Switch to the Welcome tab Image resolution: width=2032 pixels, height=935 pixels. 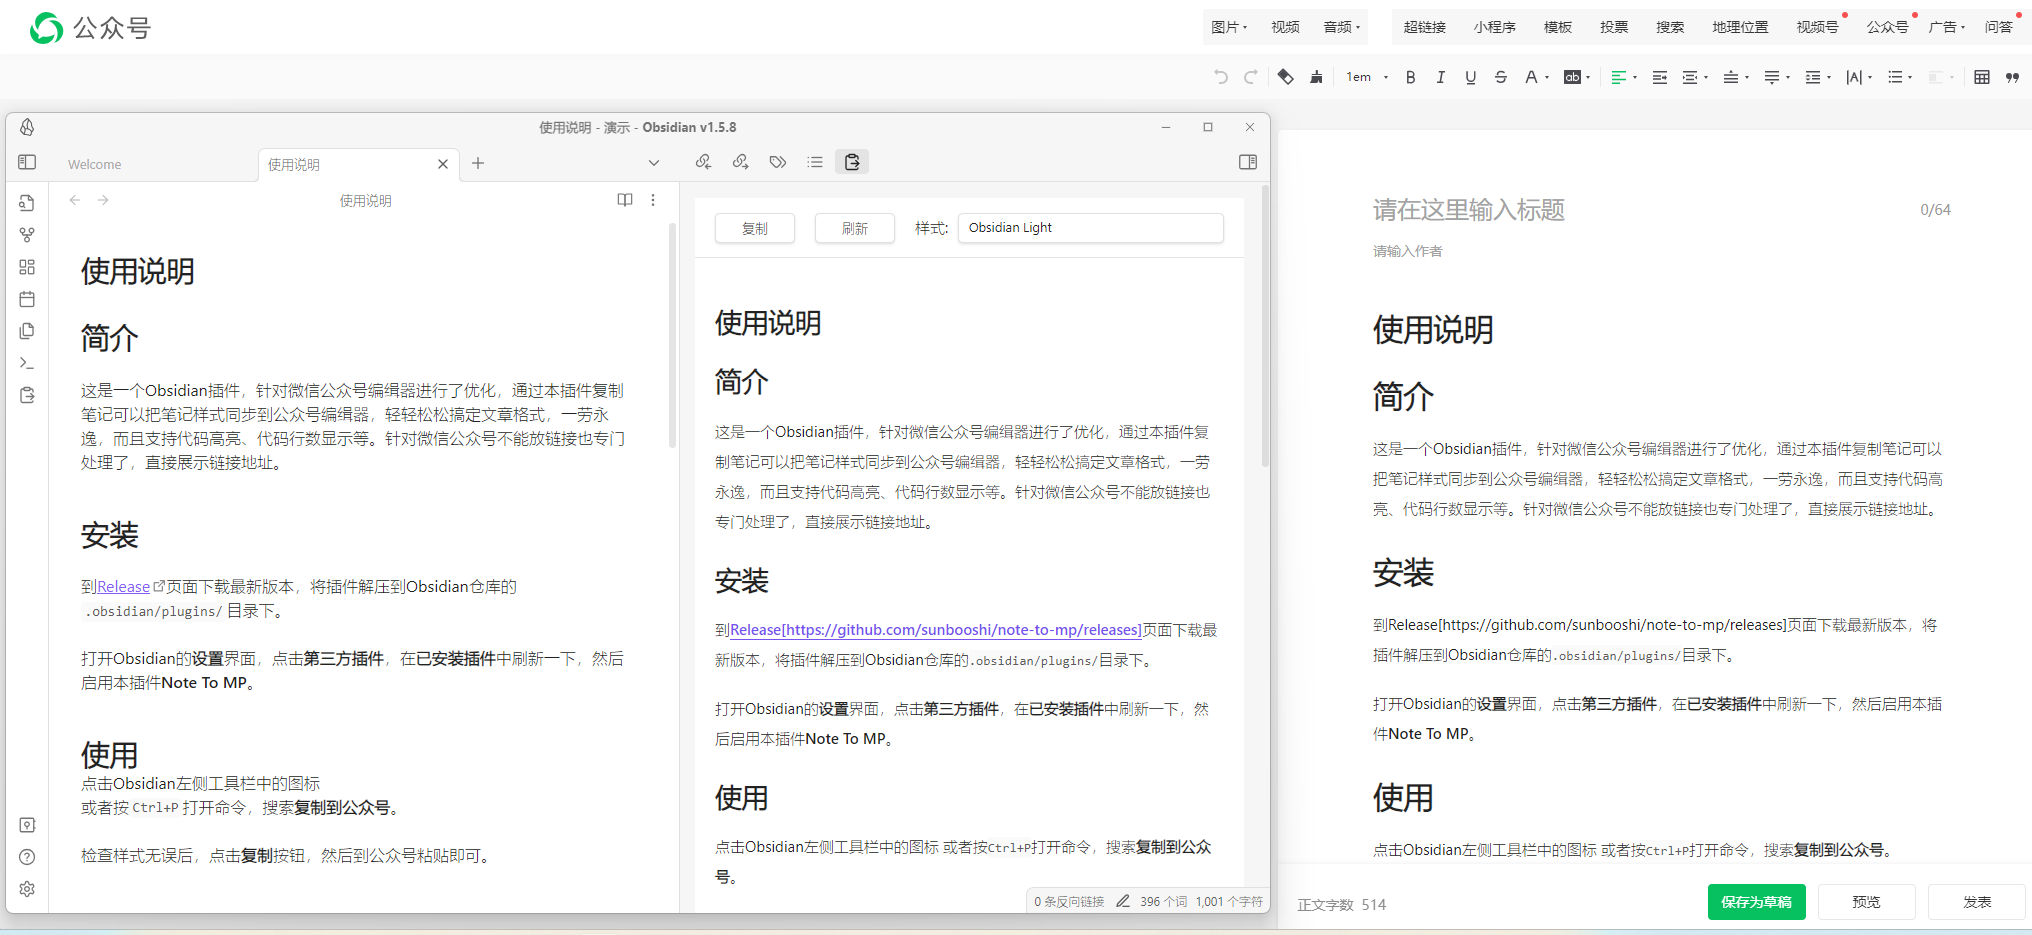[x=95, y=164]
